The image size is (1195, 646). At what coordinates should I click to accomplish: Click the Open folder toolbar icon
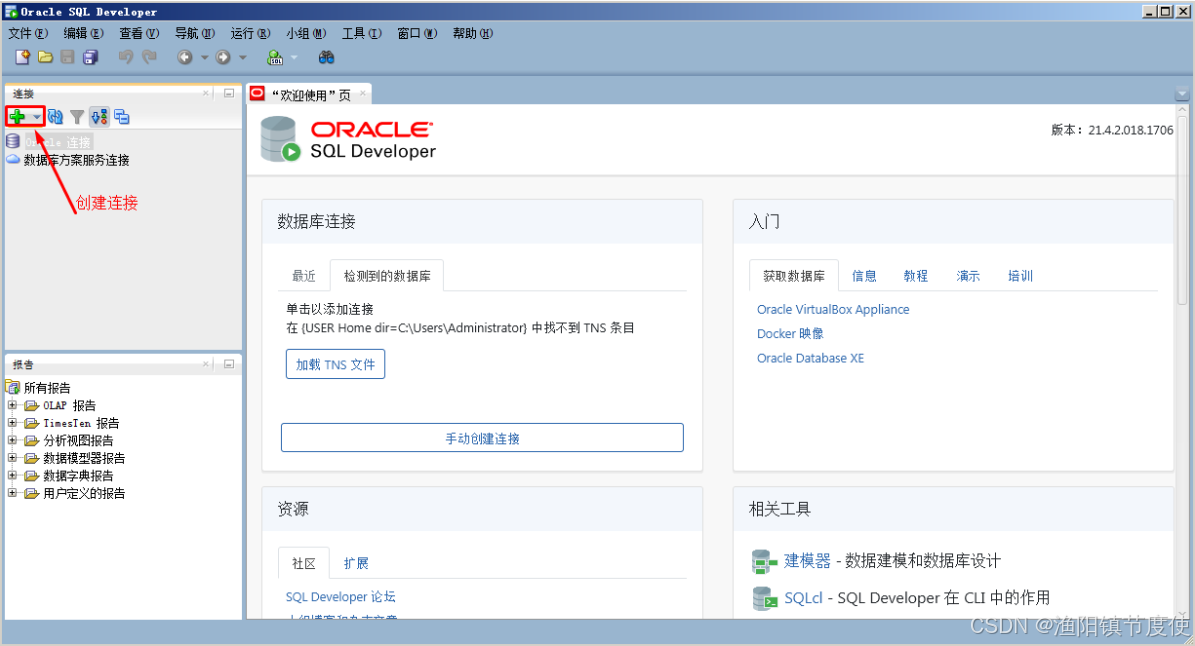tap(45, 57)
